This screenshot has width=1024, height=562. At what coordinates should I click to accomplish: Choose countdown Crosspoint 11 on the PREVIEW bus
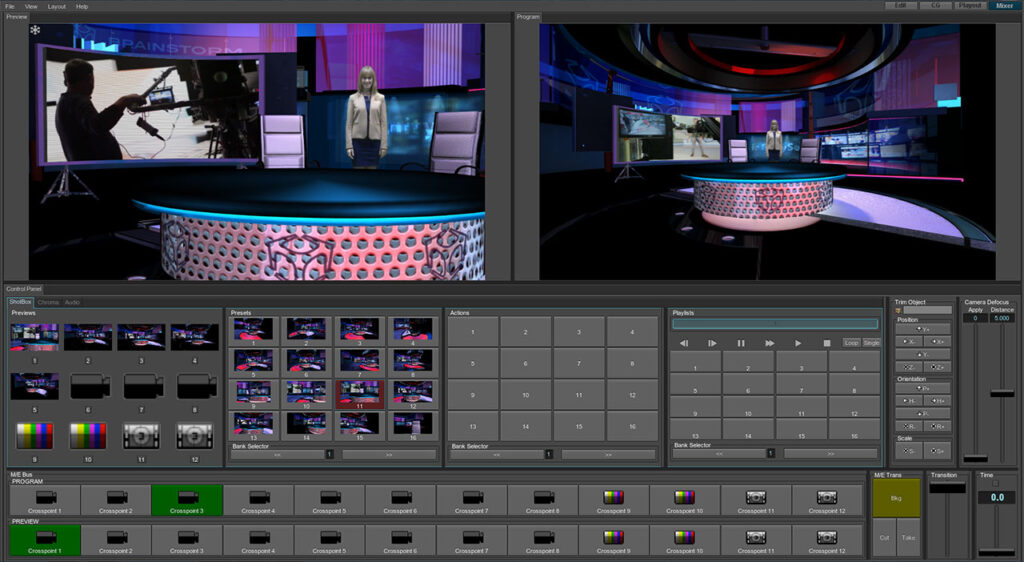(756, 540)
